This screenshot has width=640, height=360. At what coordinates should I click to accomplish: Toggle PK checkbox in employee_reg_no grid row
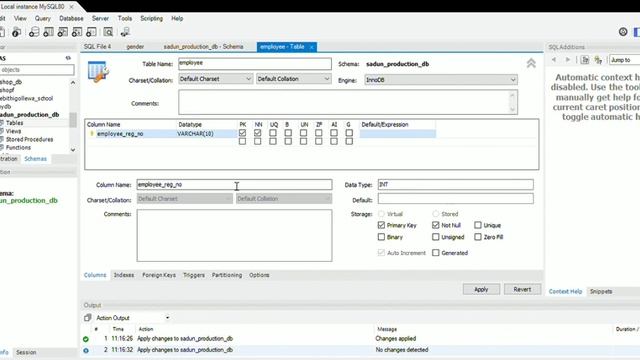242,133
